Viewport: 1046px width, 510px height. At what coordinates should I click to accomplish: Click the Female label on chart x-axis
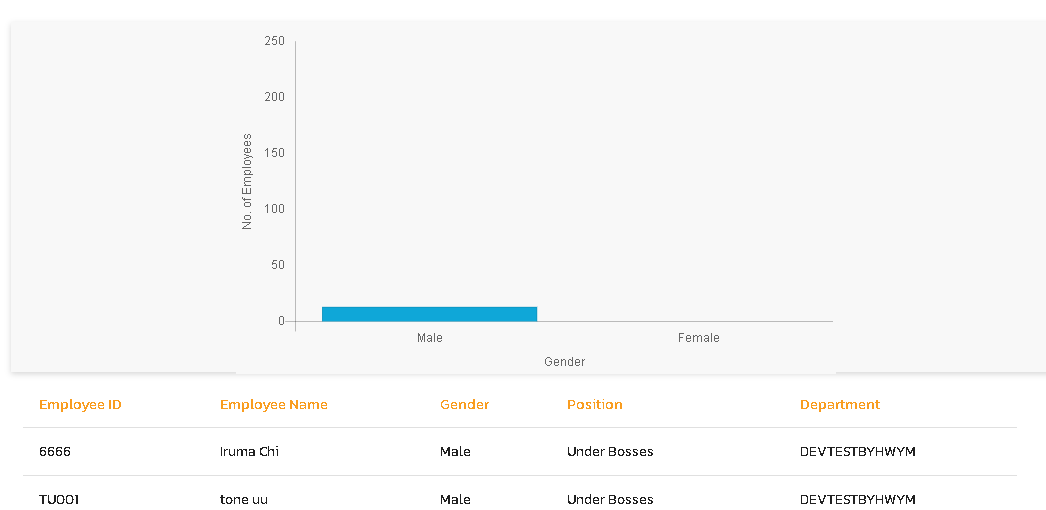coord(698,338)
